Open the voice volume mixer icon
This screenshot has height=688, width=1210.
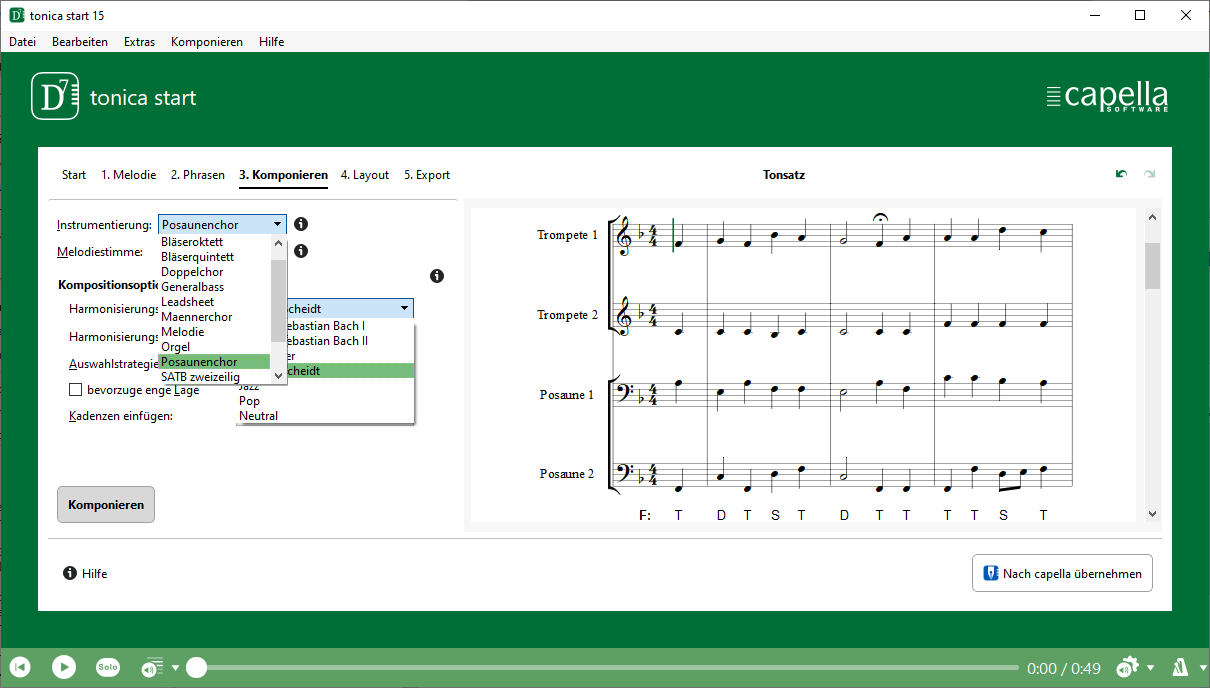coord(152,668)
